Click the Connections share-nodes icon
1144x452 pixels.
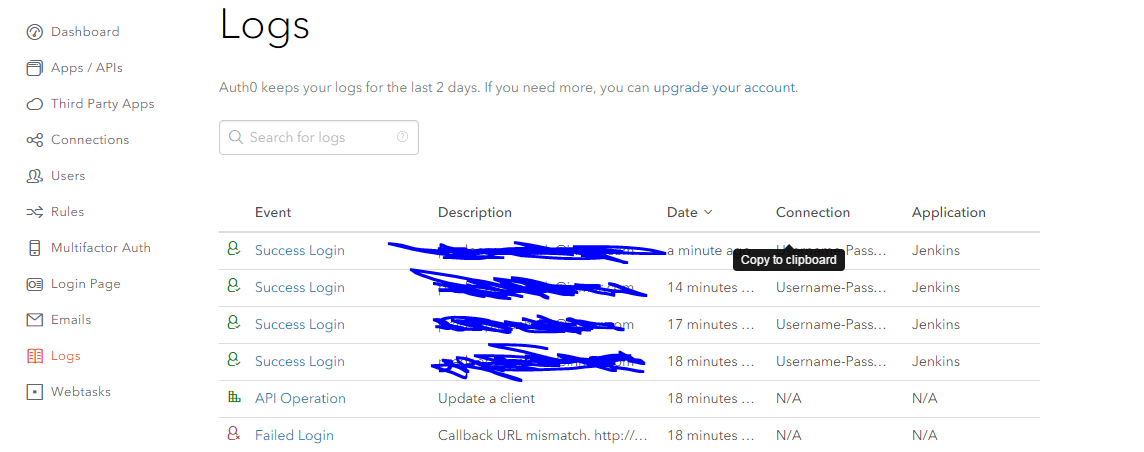tap(34, 140)
